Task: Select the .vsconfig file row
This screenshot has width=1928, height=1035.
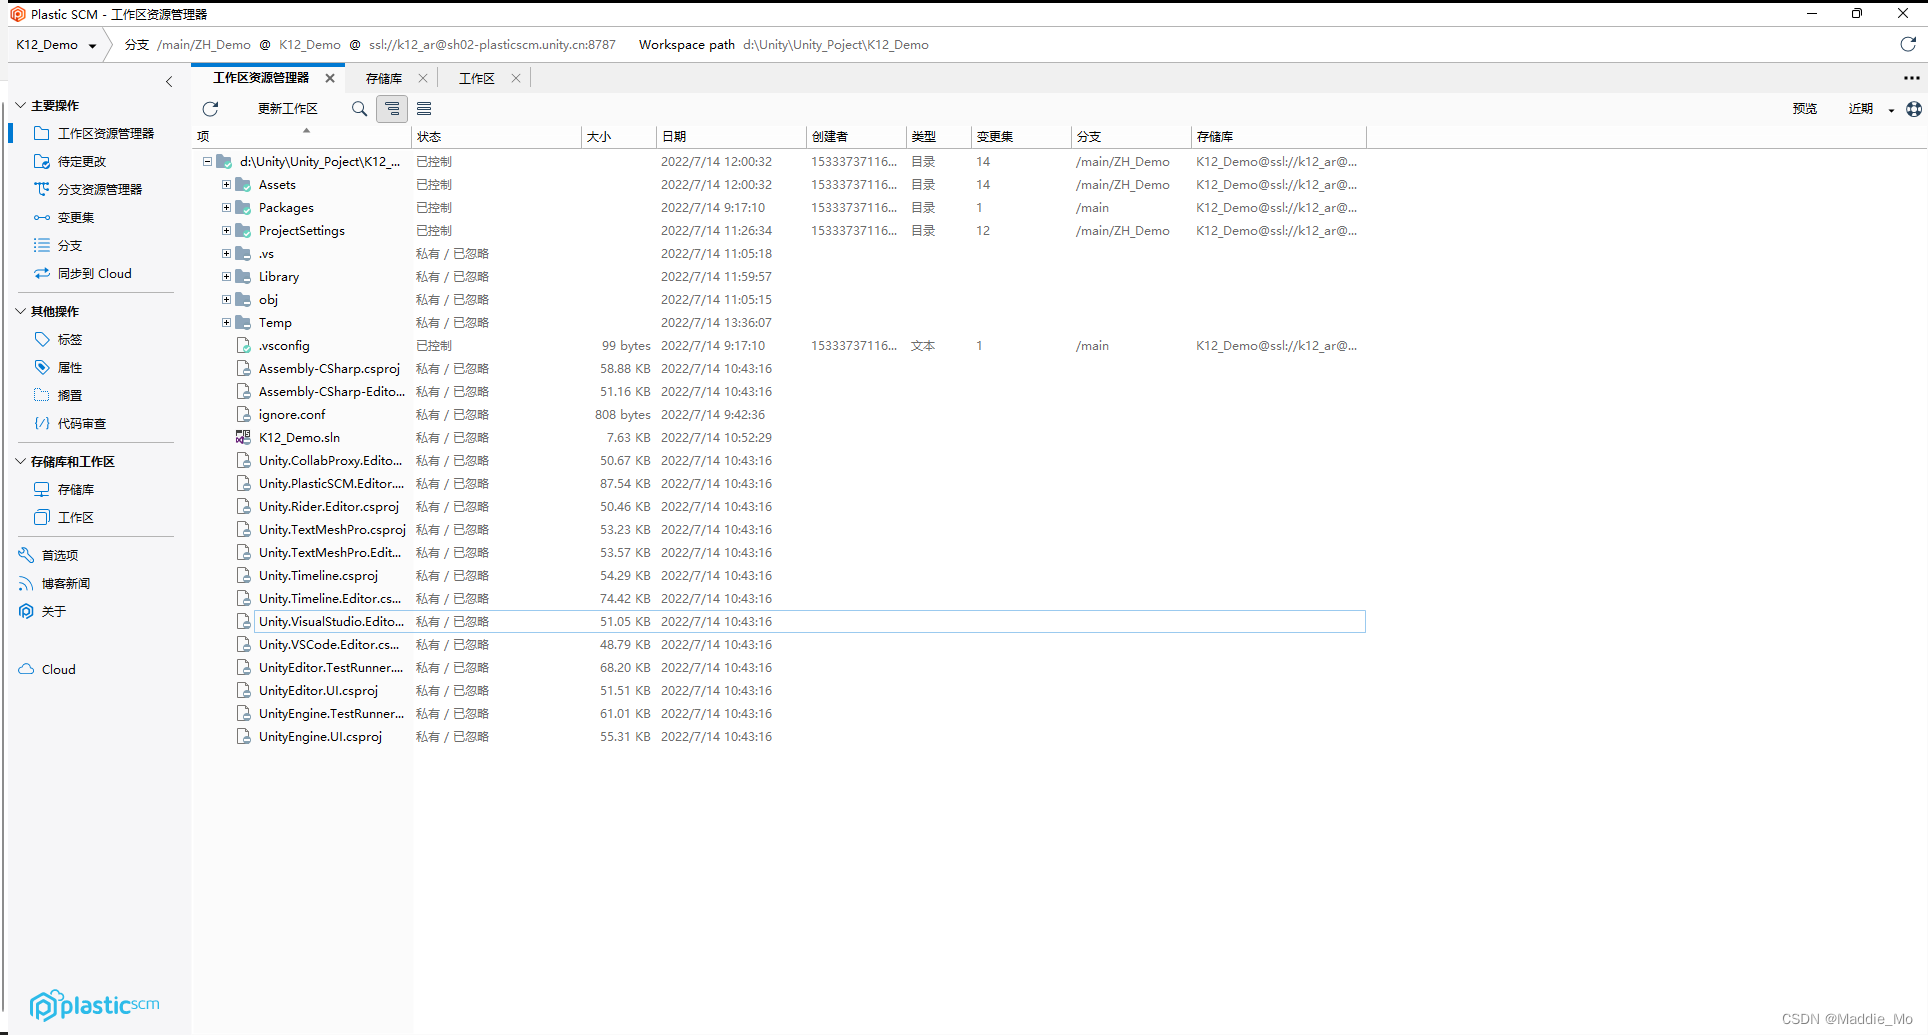Action: [x=779, y=345]
